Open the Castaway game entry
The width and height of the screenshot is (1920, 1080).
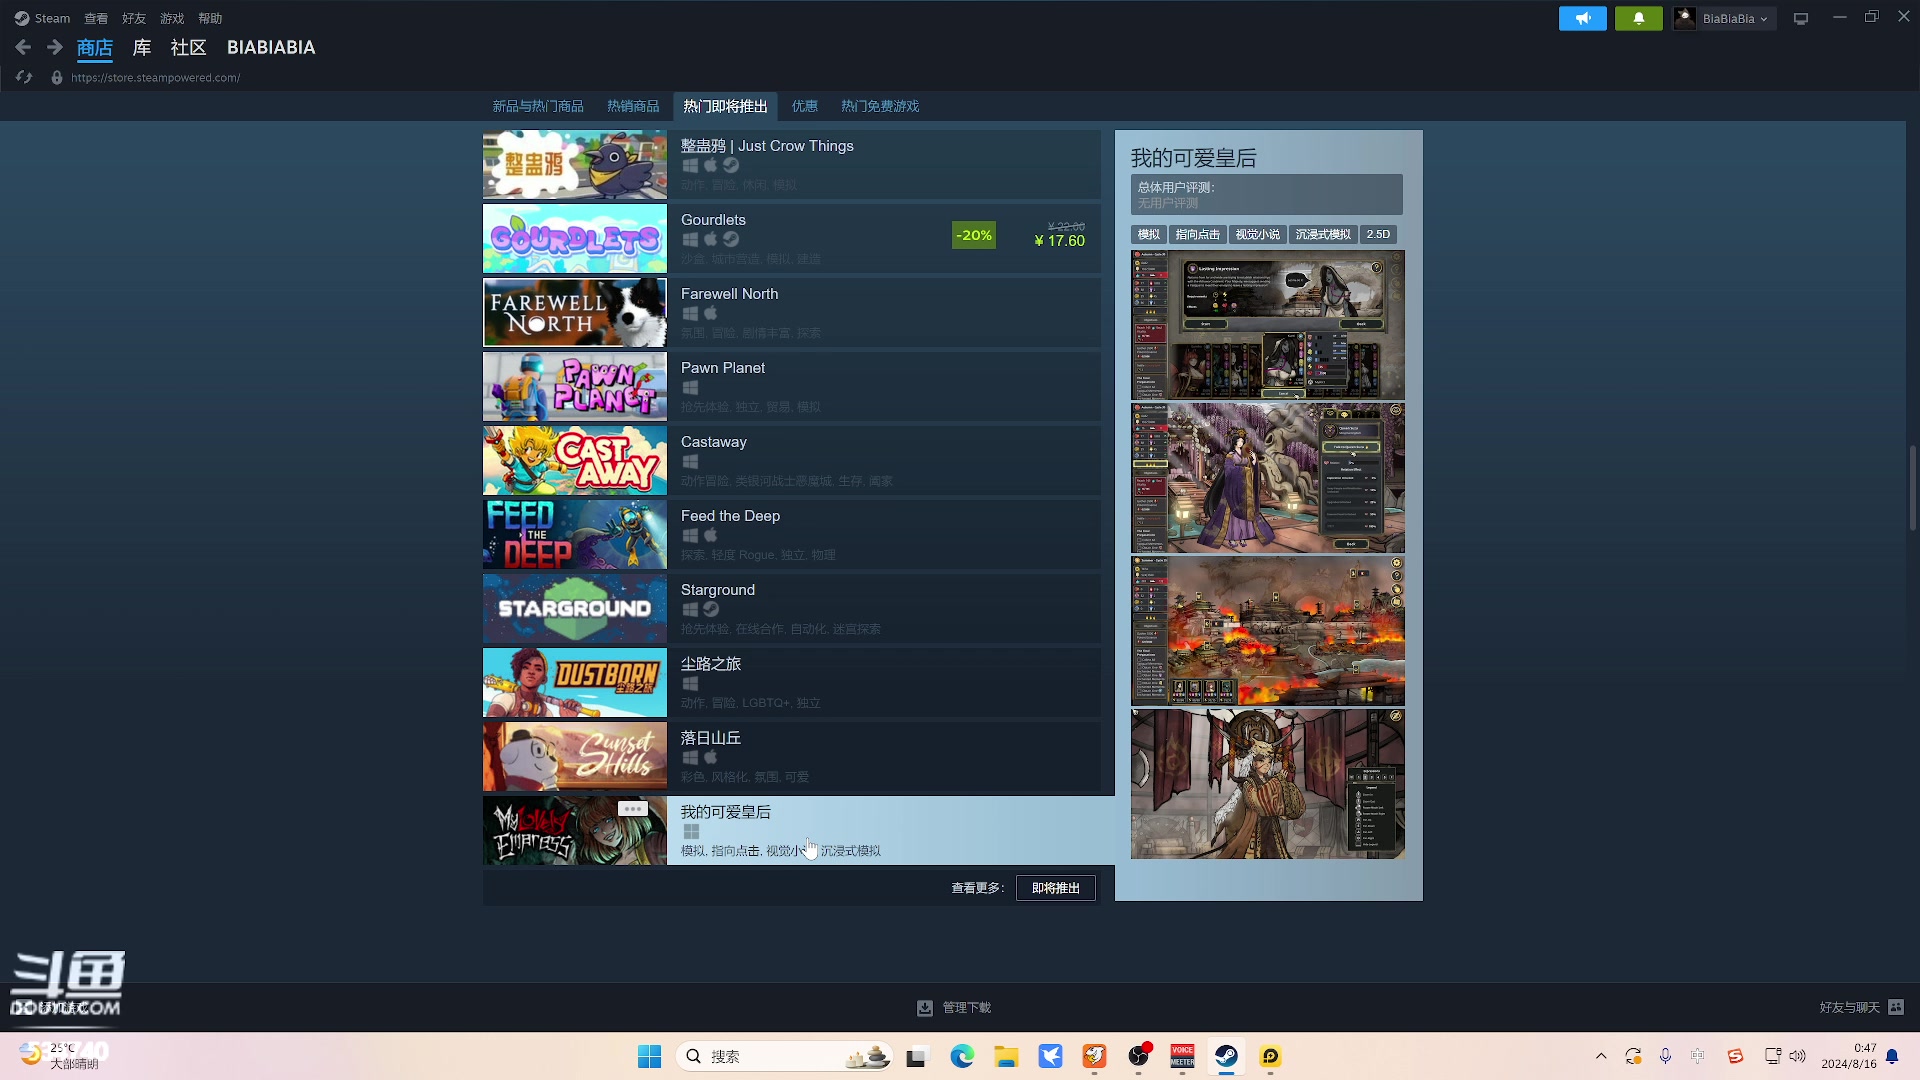[792, 461]
